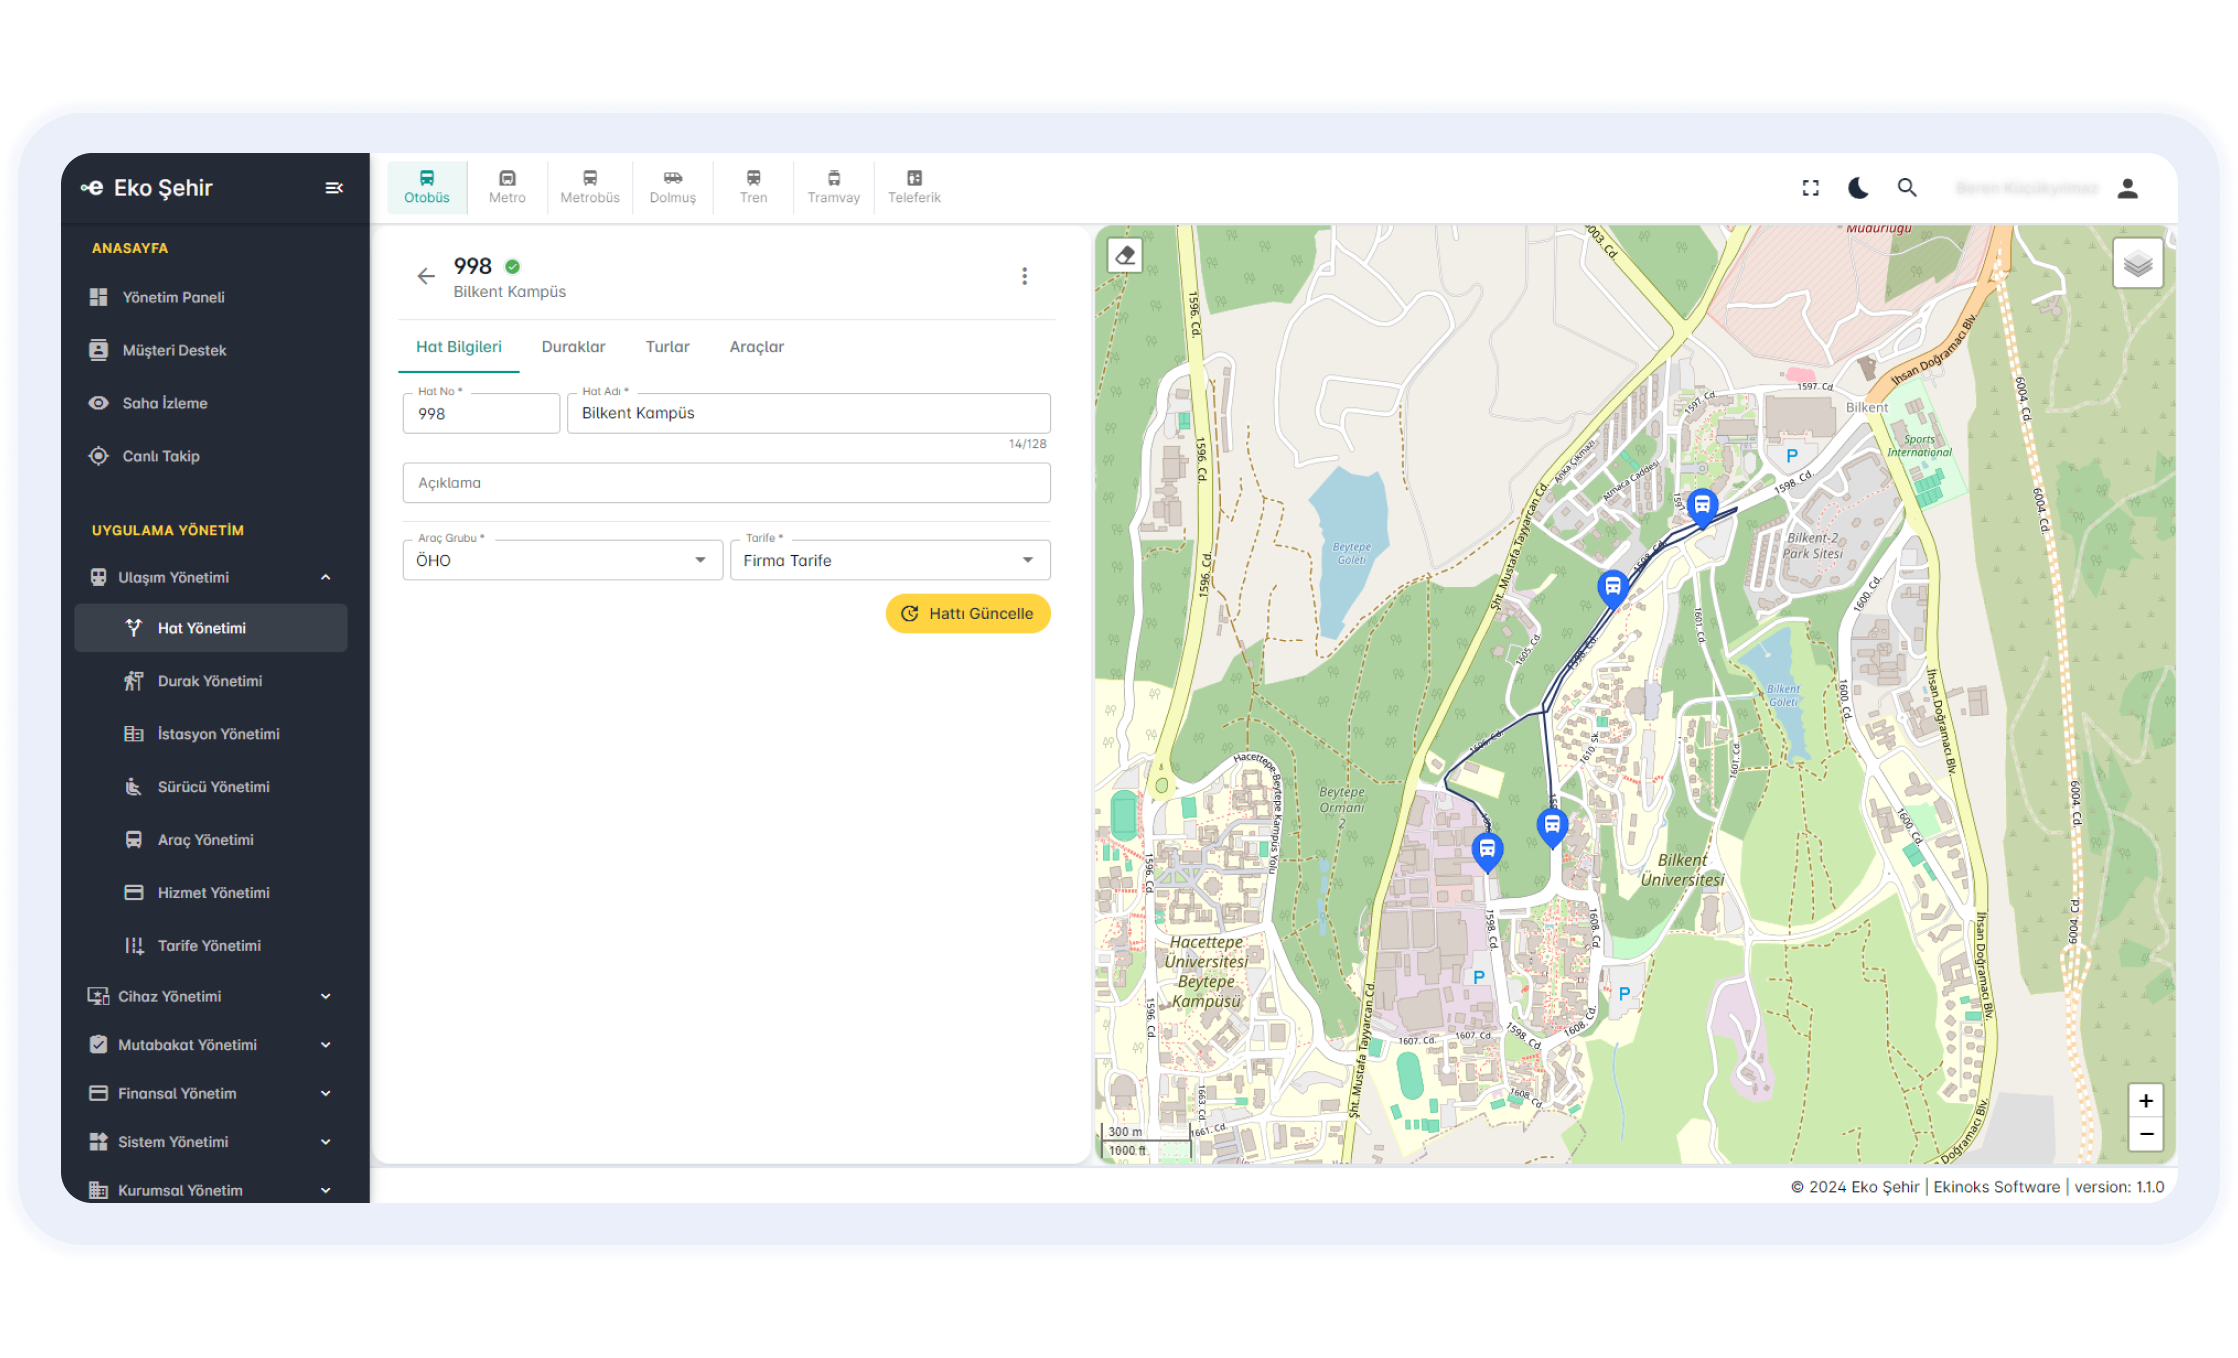Image resolution: width=2238 pixels, height=1358 pixels.
Task: Open the Araç Grubu dropdown
Action: (x=562, y=560)
